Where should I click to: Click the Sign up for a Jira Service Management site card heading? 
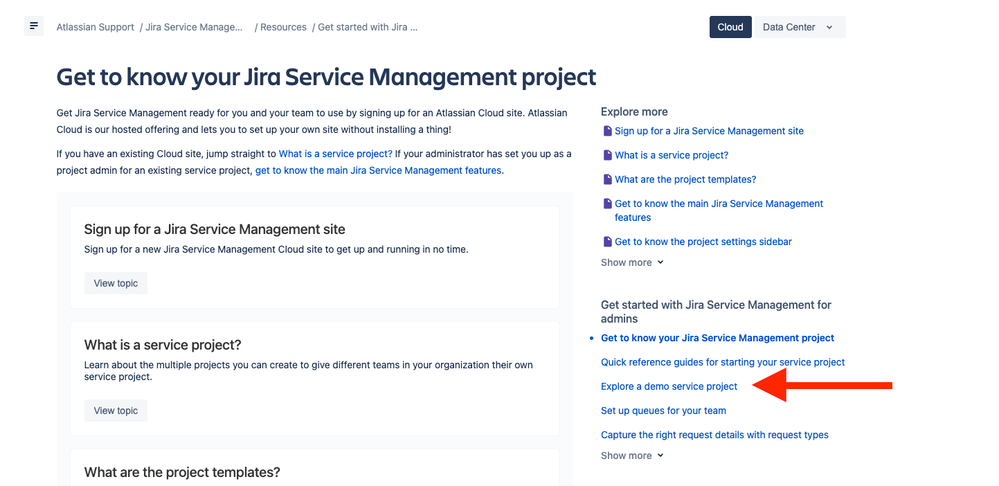pos(215,229)
